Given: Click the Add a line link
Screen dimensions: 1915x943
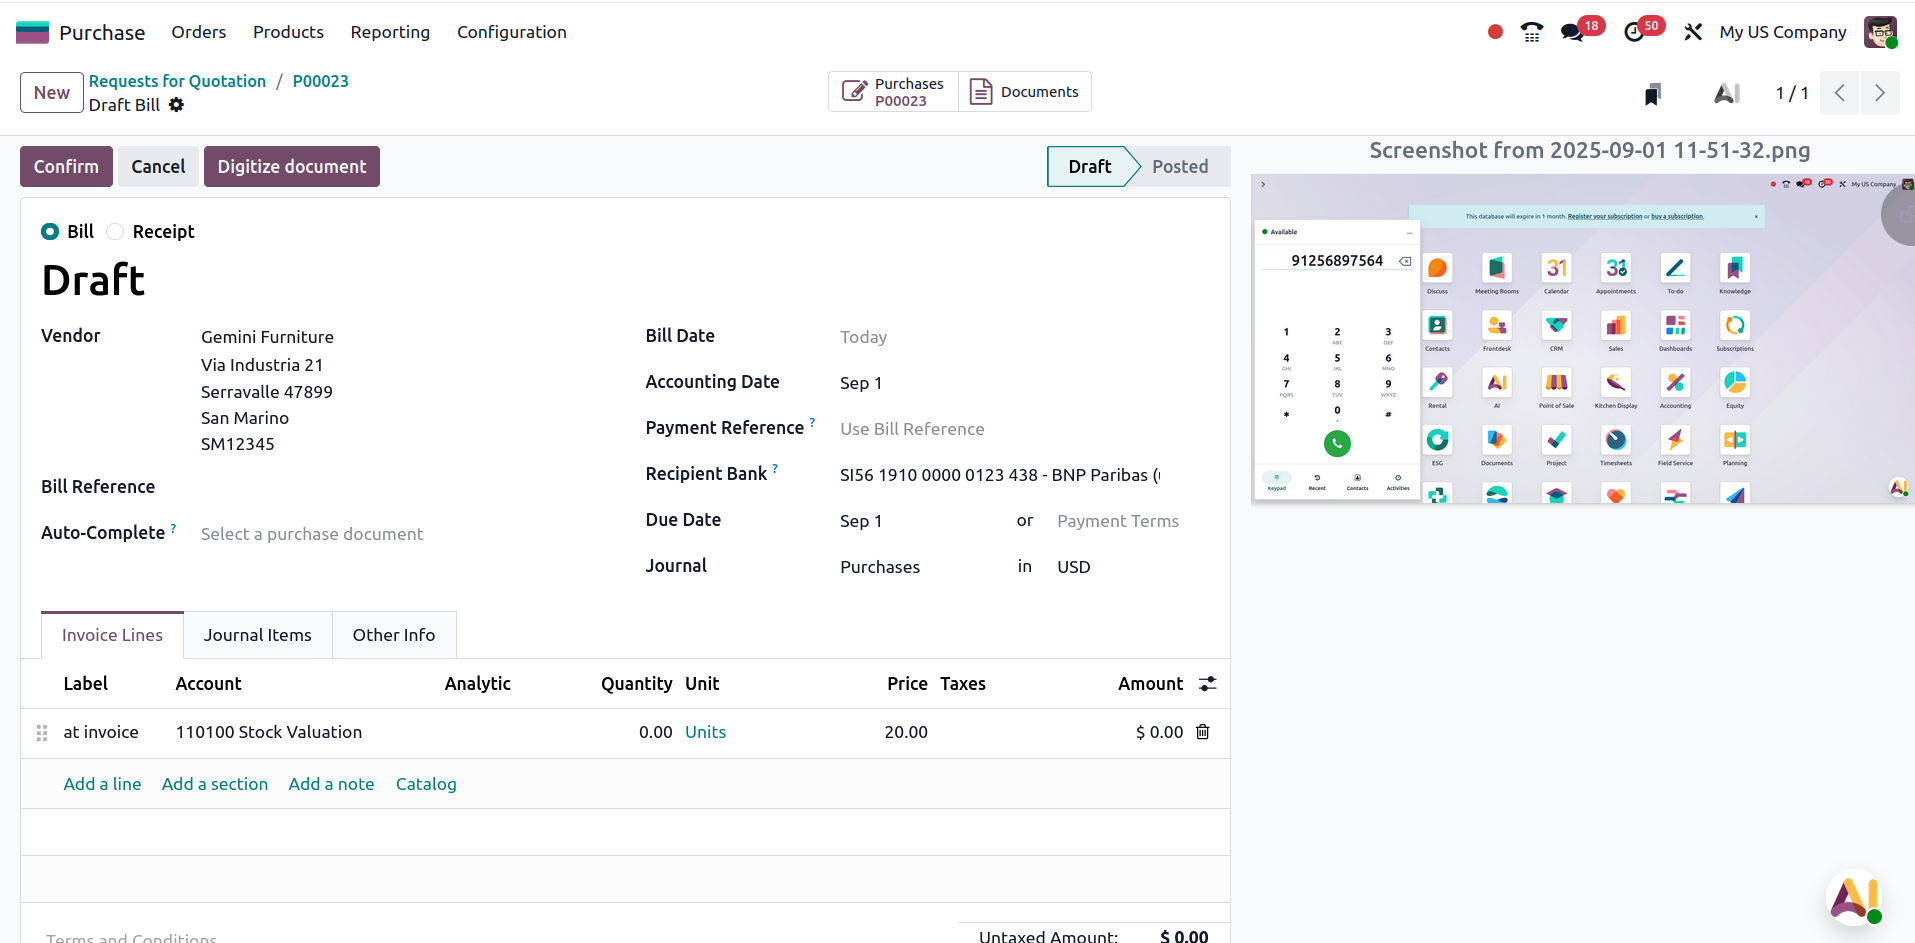Looking at the screenshot, I should click(x=102, y=784).
